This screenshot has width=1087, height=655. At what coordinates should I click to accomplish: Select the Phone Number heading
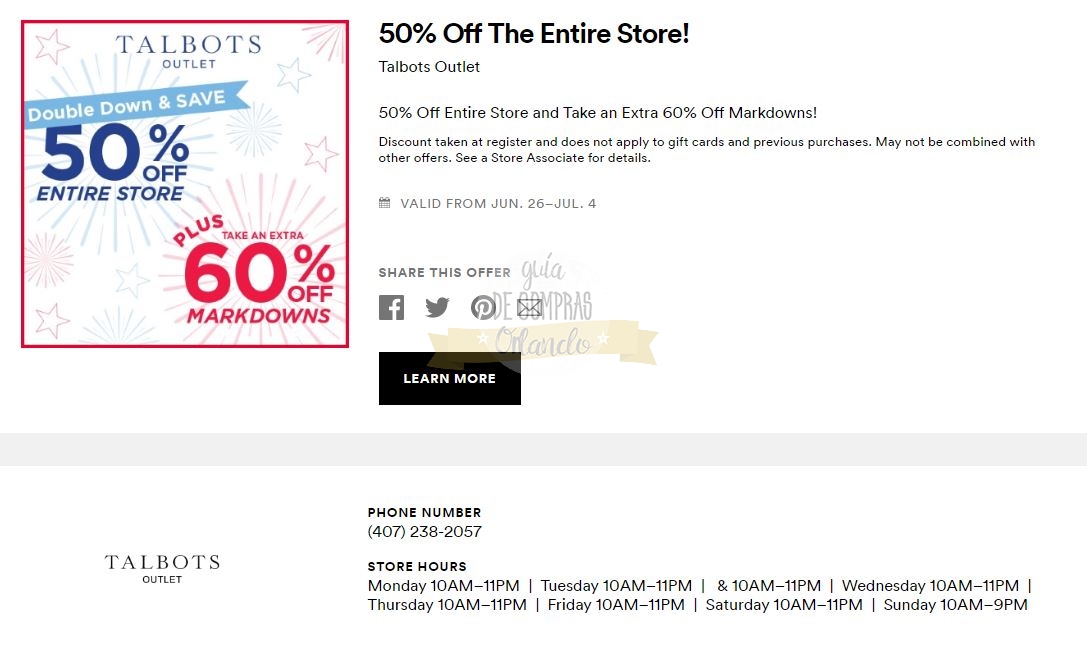tap(424, 512)
